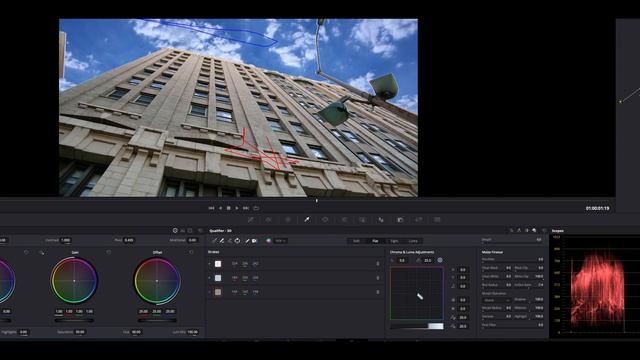Switch to the Flat qualifier tab
Viewport: 640px width, 360px height.
pos(375,241)
